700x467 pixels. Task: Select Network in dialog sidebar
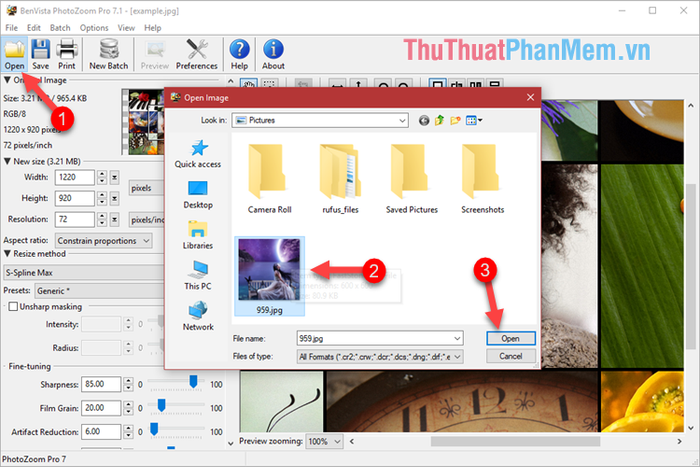198,317
